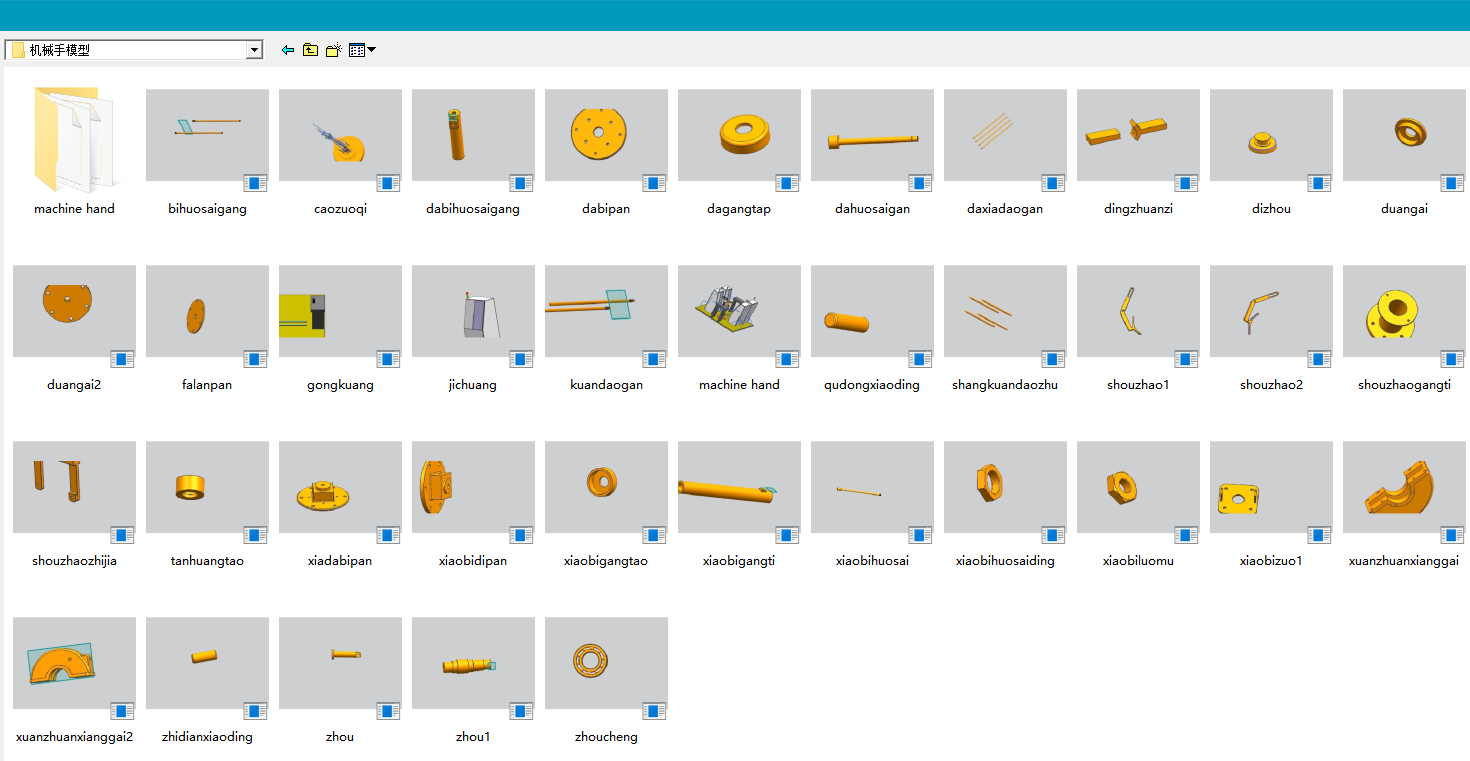
Task: Click the 'jichuang' file name label
Action: pos(473,385)
